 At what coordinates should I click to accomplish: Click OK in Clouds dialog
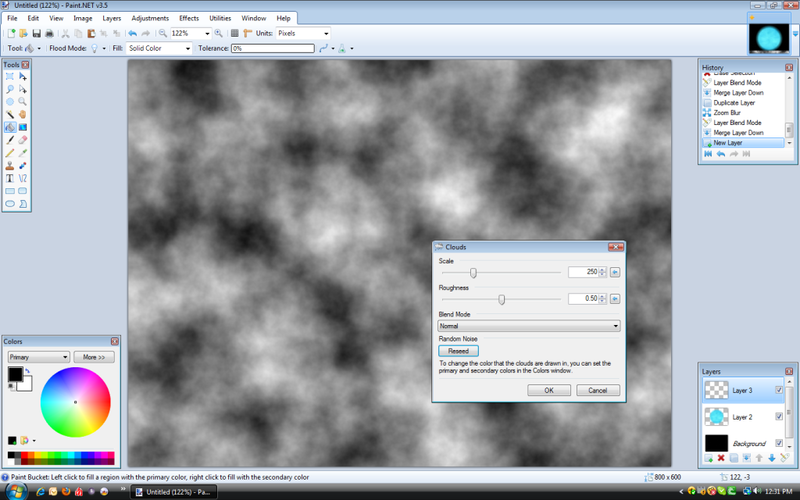click(x=549, y=390)
